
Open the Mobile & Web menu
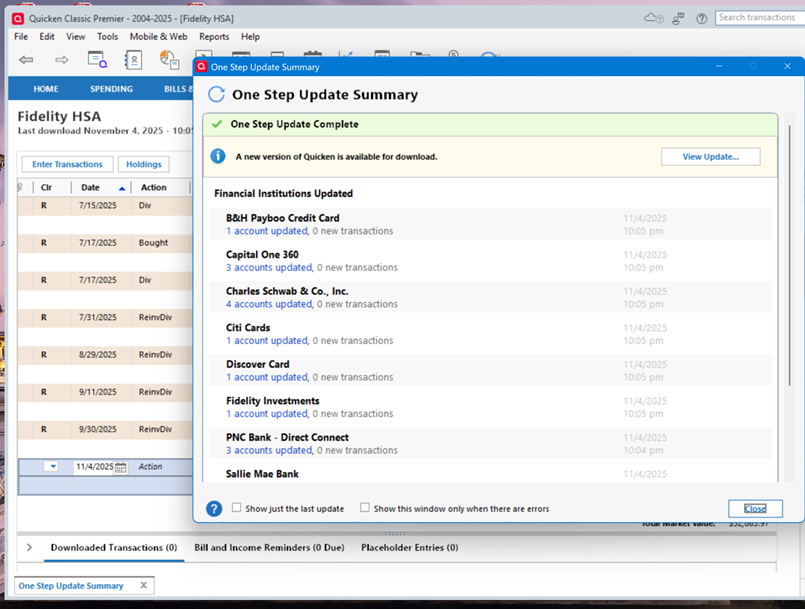pos(158,36)
